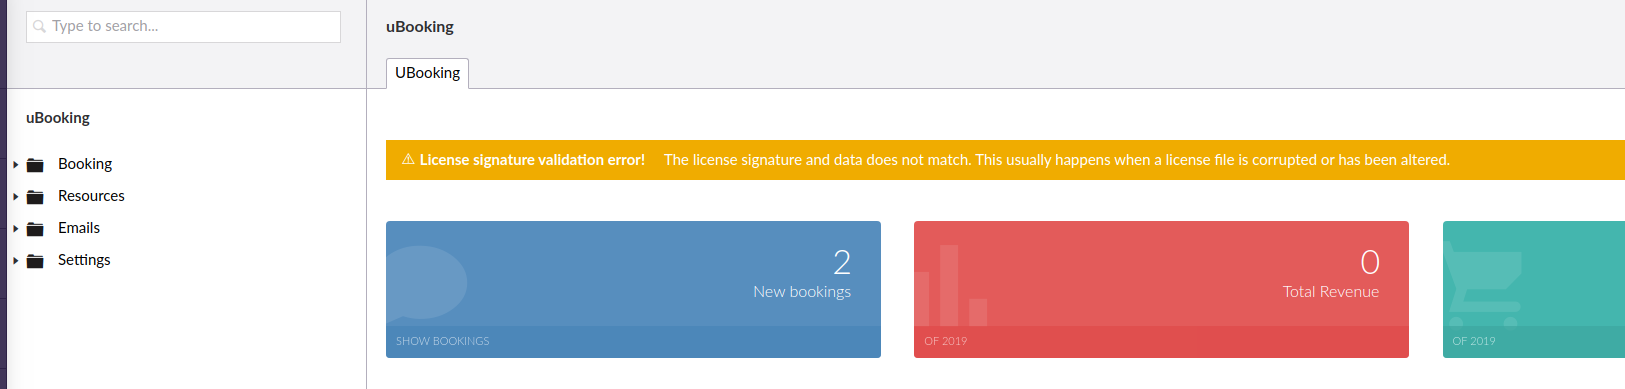Viewport: 1625px width, 389px height.
Task: Click the Resources folder icon
Action: pos(35,197)
